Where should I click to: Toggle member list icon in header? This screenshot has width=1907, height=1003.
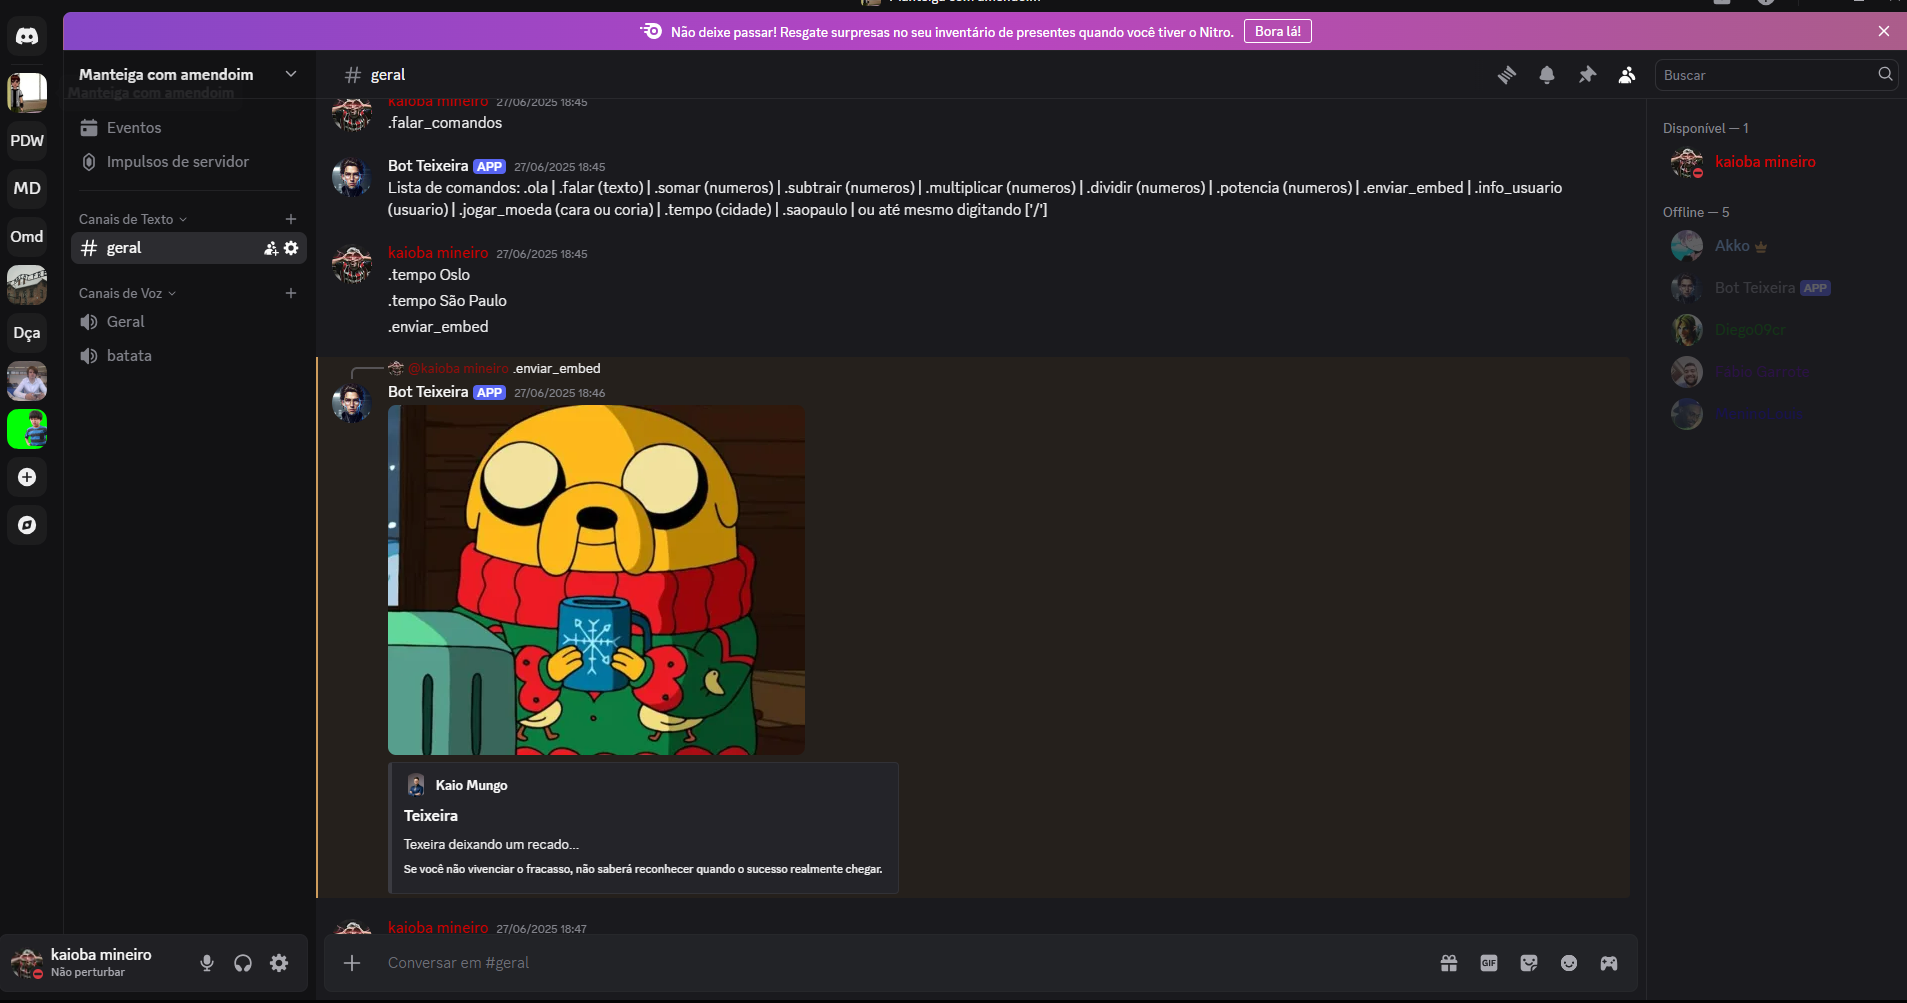click(x=1627, y=75)
